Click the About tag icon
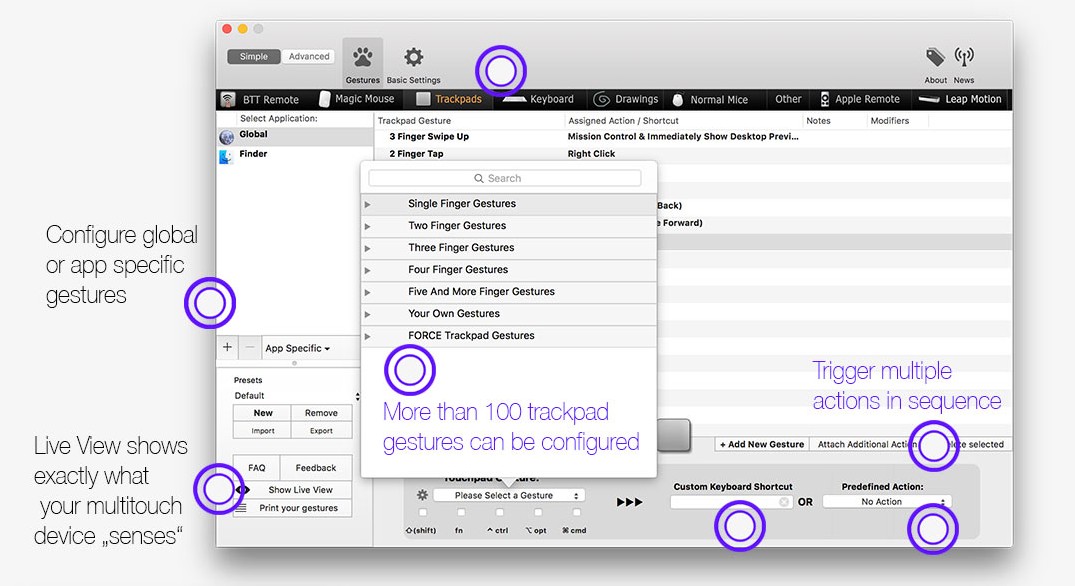1075x586 pixels. pyautogui.click(x=935, y=57)
